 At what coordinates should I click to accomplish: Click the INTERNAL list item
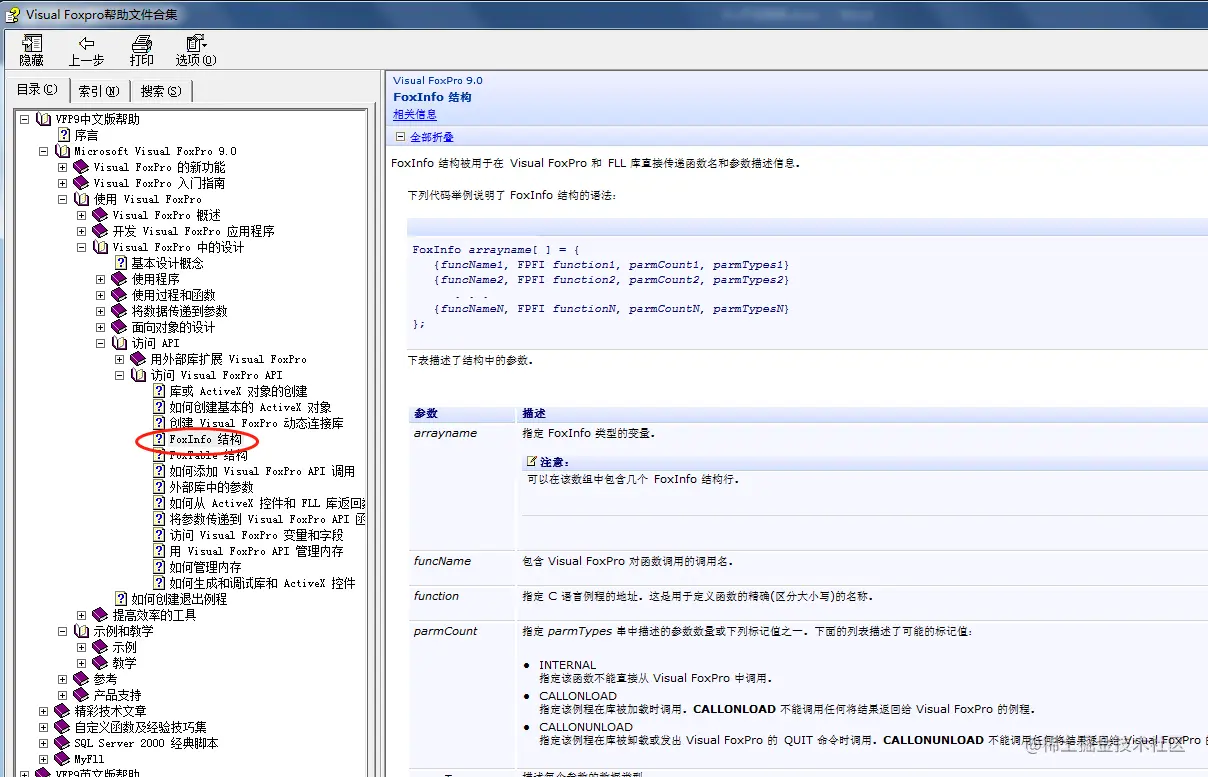[x=567, y=665]
